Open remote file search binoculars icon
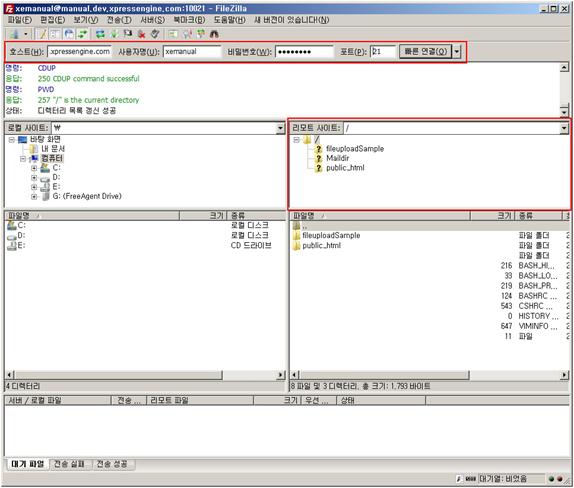Viewport: 574px width, 488px height. coord(215,34)
